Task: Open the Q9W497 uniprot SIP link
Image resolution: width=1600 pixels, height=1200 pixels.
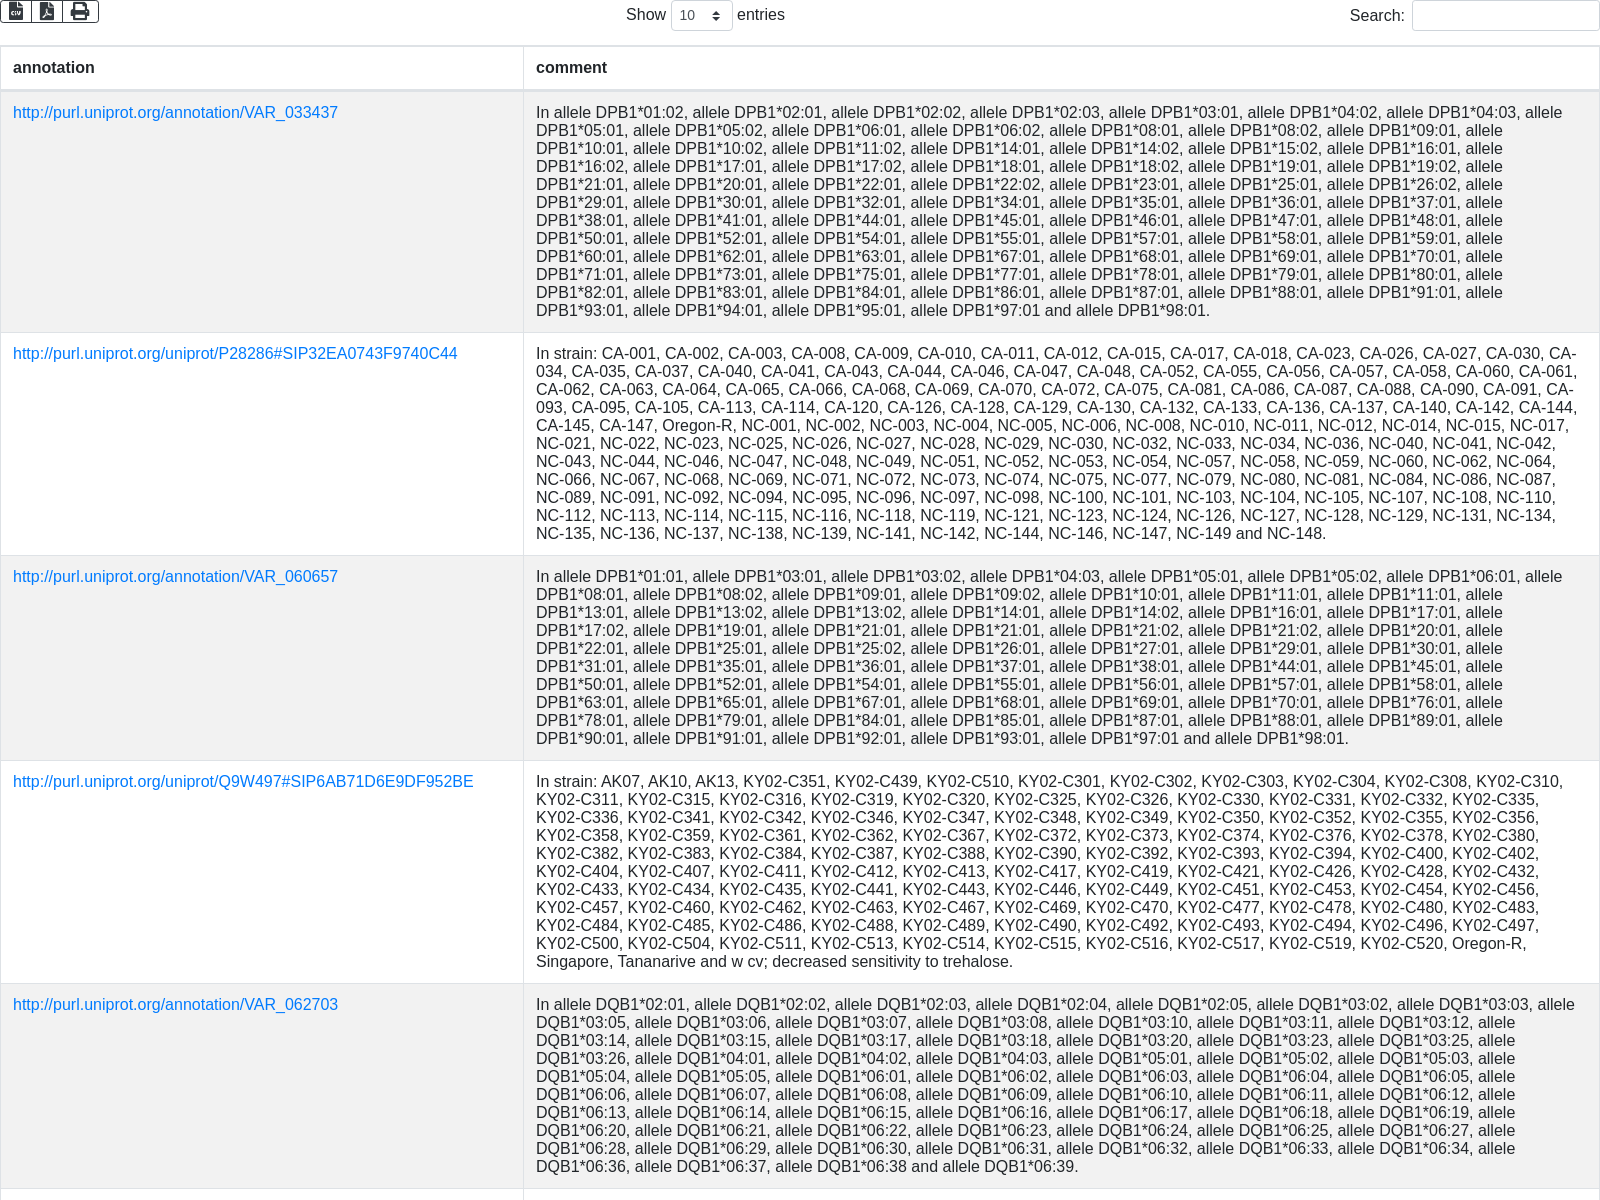Action: [x=243, y=782]
